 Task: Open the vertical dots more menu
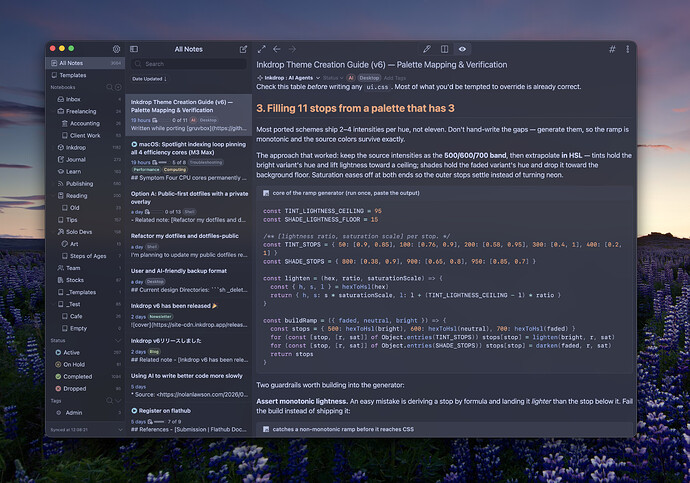pyautogui.click(x=628, y=49)
